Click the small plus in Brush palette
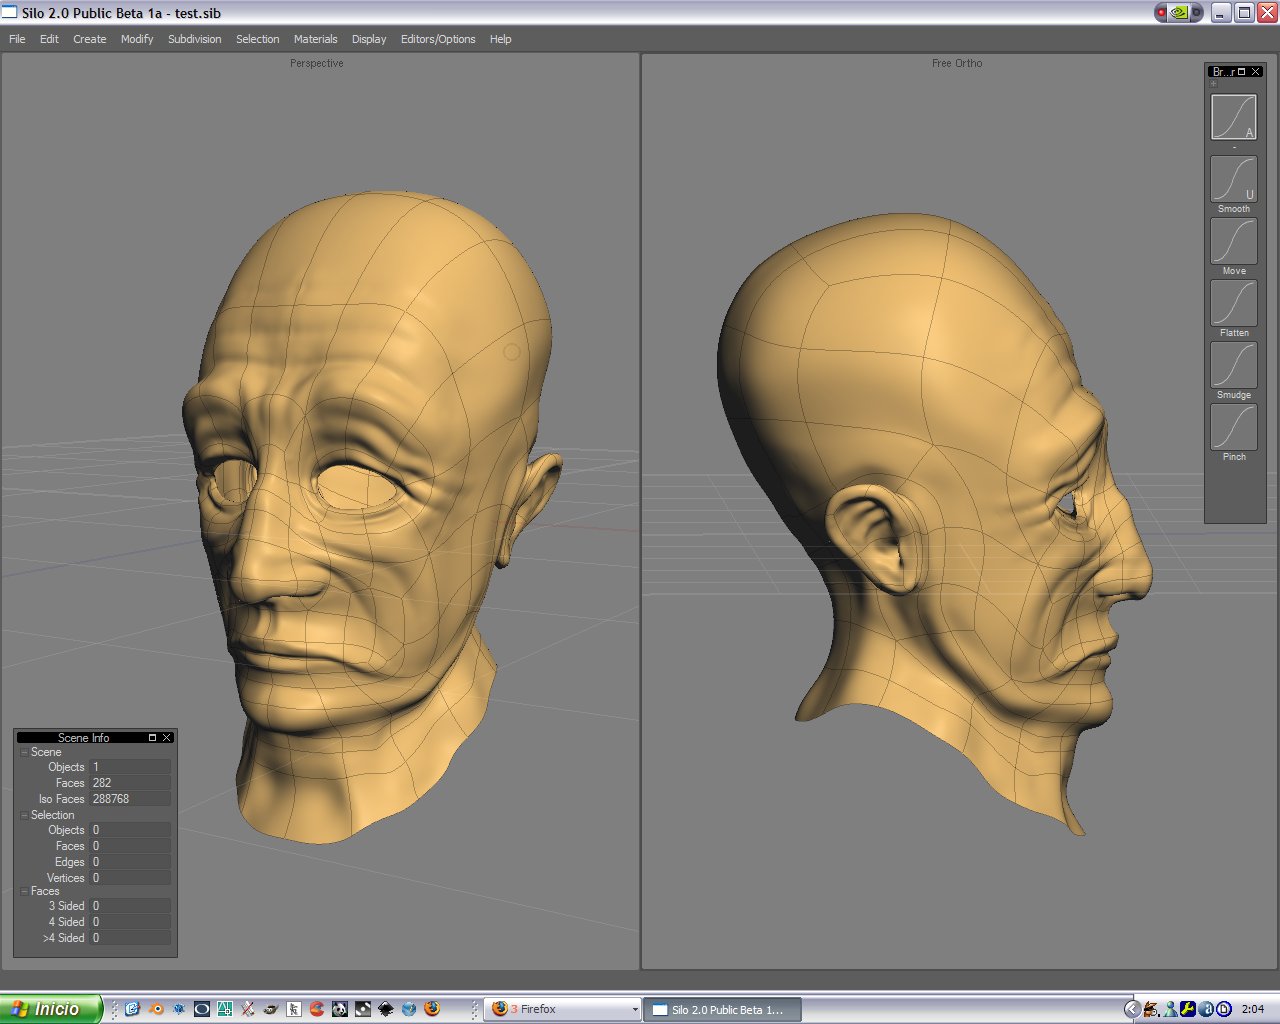Viewport: 1280px width, 1024px height. point(1214,84)
